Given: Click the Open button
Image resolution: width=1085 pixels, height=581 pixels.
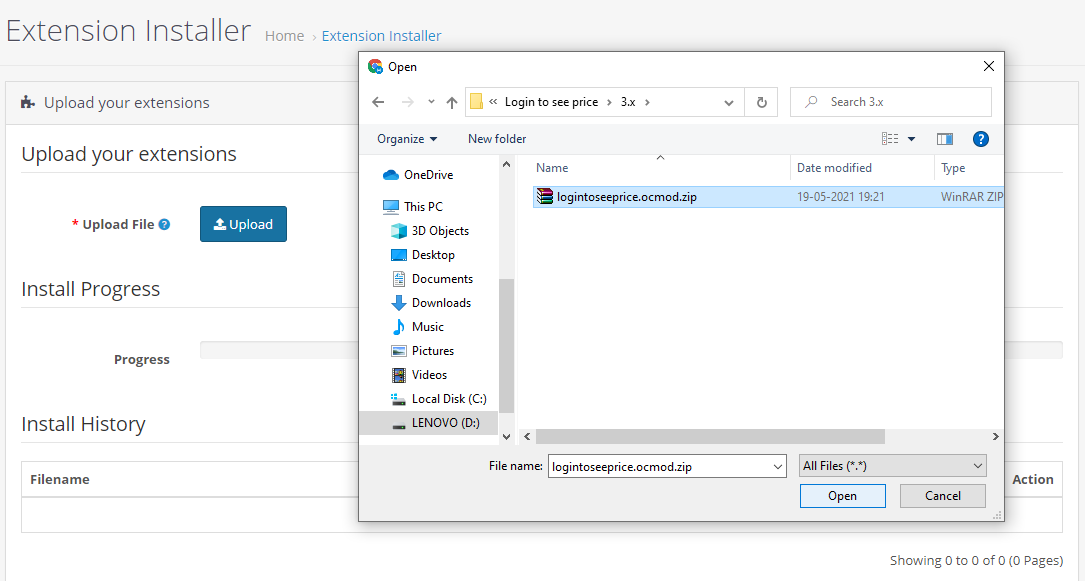Looking at the screenshot, I should point(841,495).
